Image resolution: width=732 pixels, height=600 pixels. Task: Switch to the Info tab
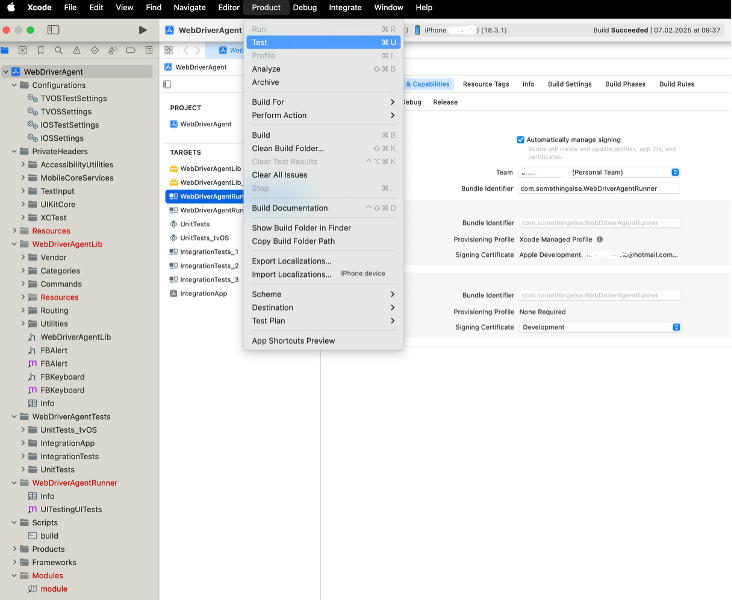[x=528, y=84]
